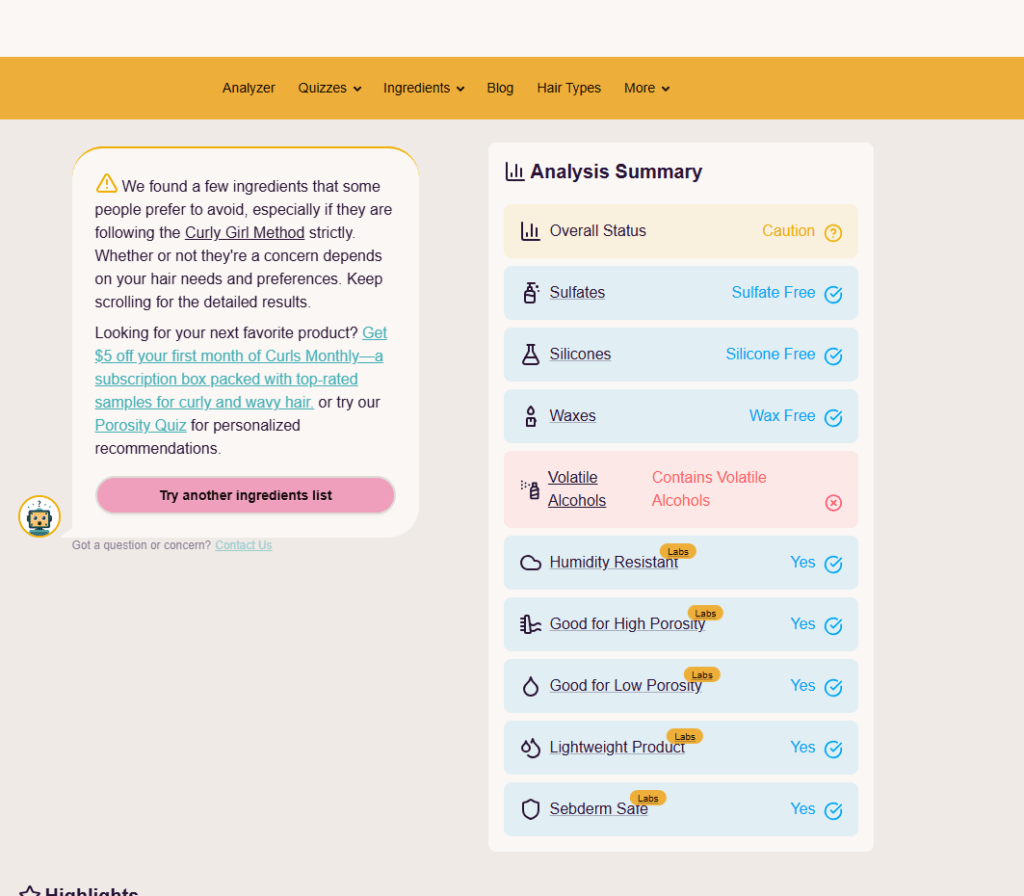Click the Silicones flask icon

(x=530, y=355)
